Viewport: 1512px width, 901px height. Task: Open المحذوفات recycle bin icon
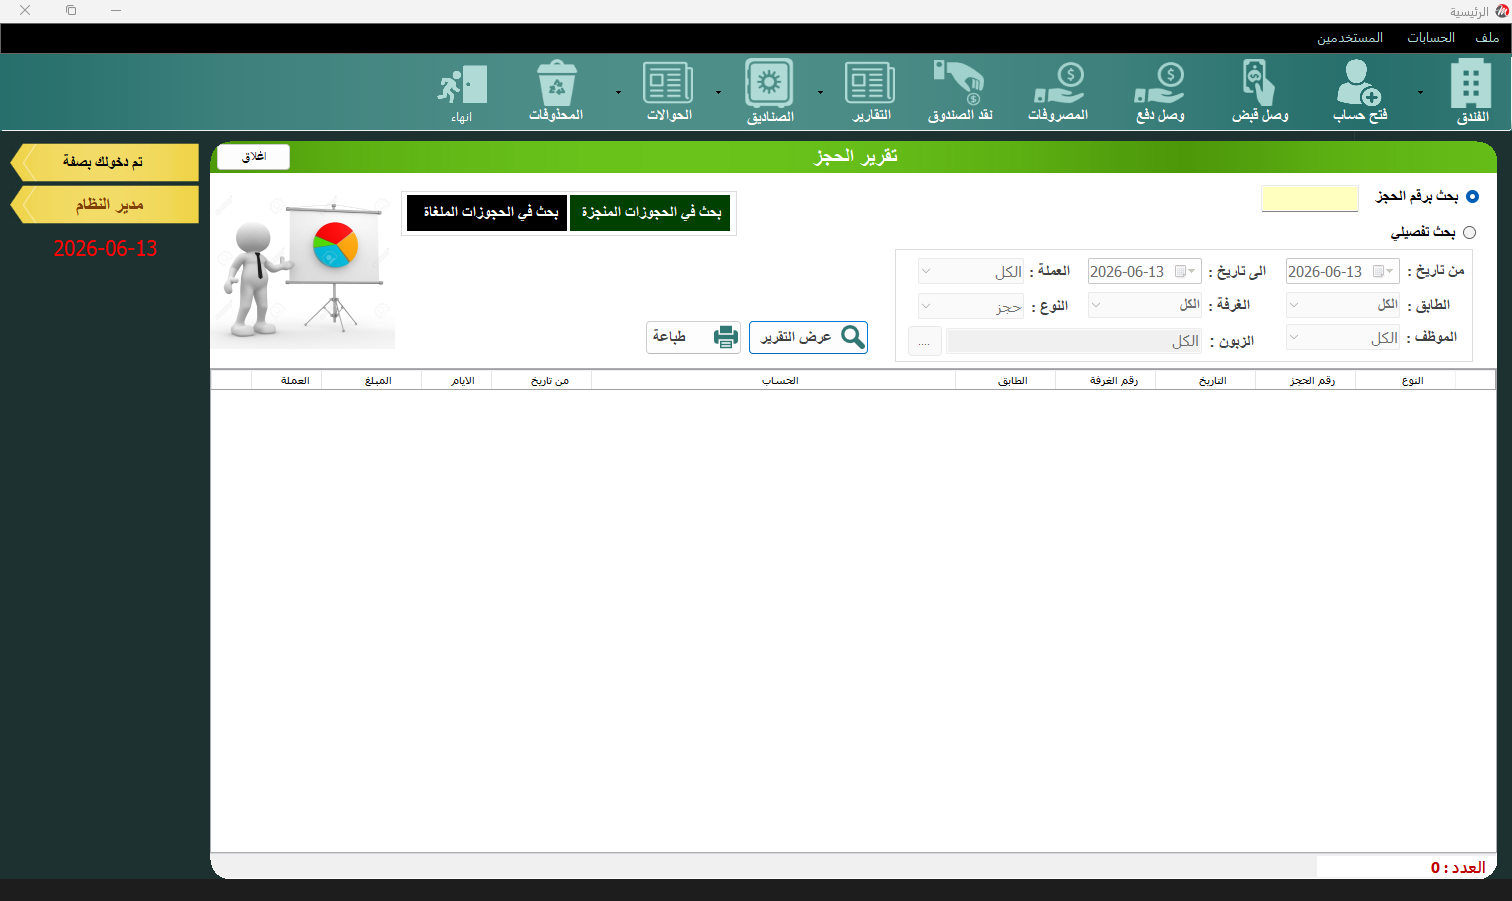coord(556,91)
